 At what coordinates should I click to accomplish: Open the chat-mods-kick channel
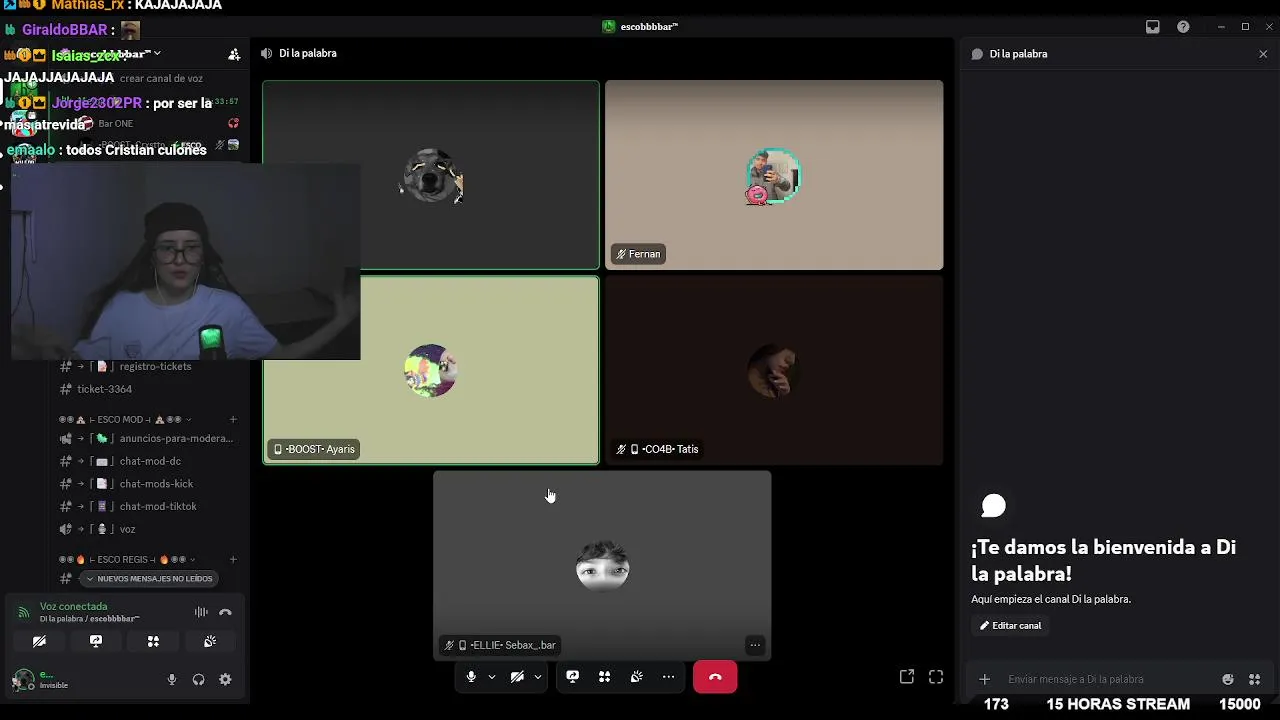click(150, 484)
